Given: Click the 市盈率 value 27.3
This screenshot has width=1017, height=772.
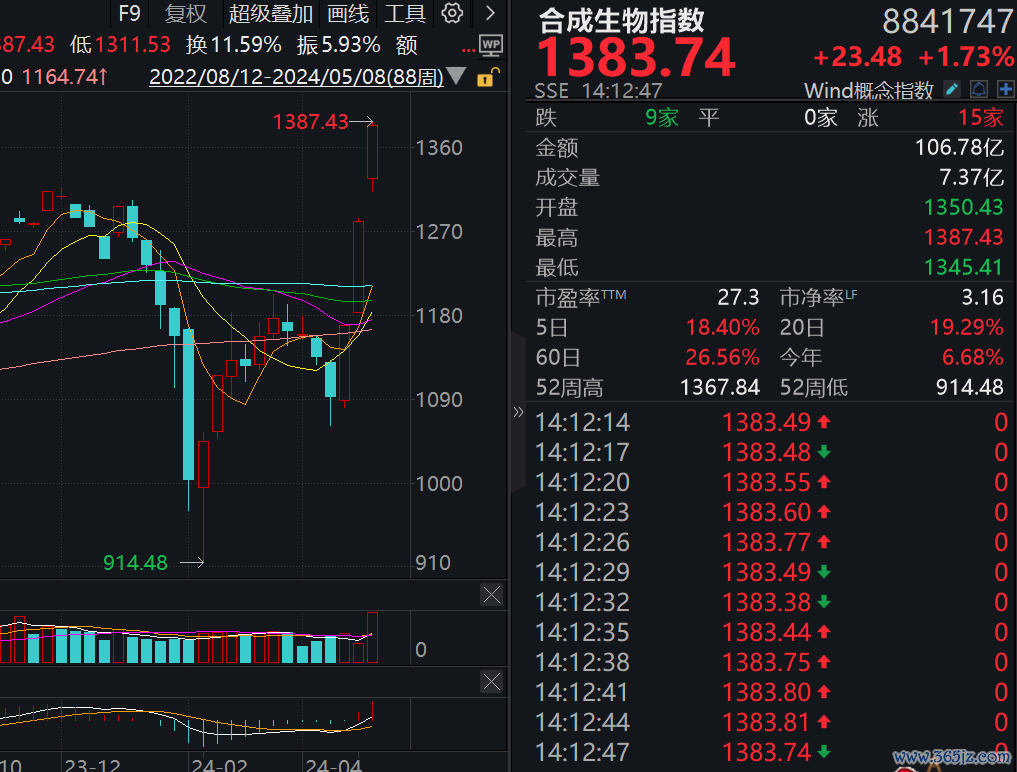Looking at the screenshot, I should pyautogui.click(x=738, y=297).
